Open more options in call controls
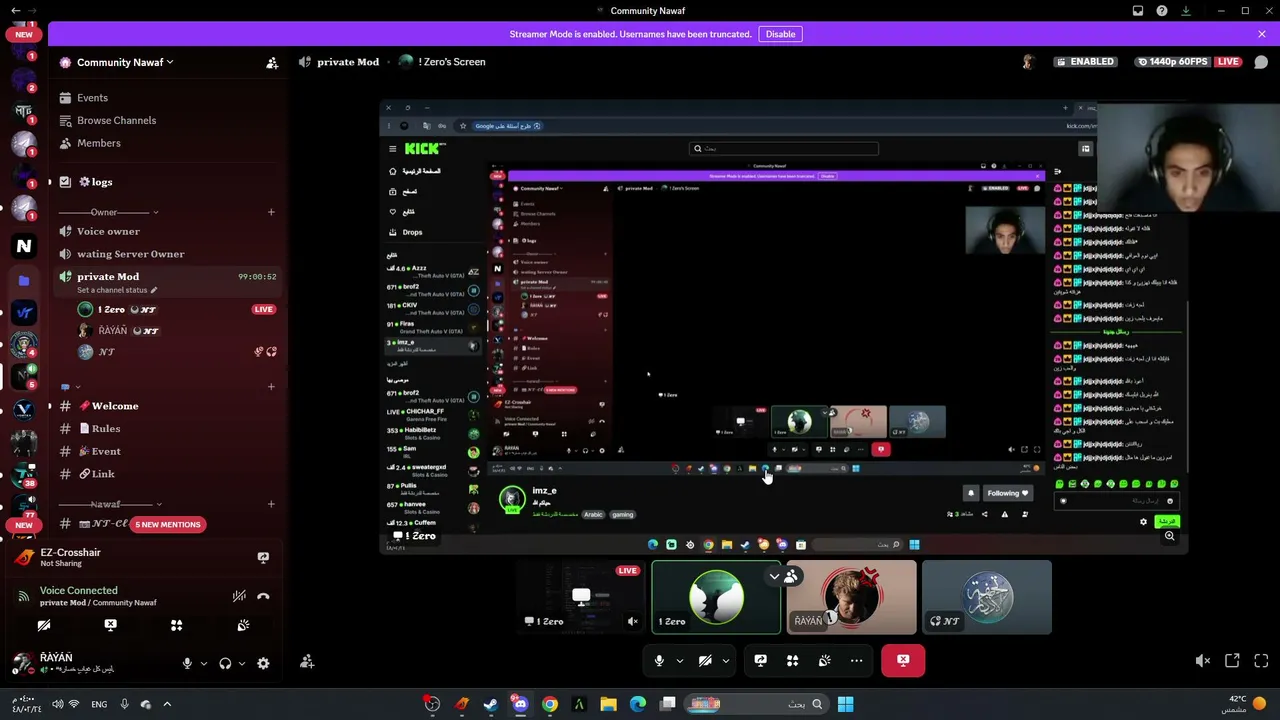Image resolution: width=1280 pixels, height=720 pixels. (856, 660)
